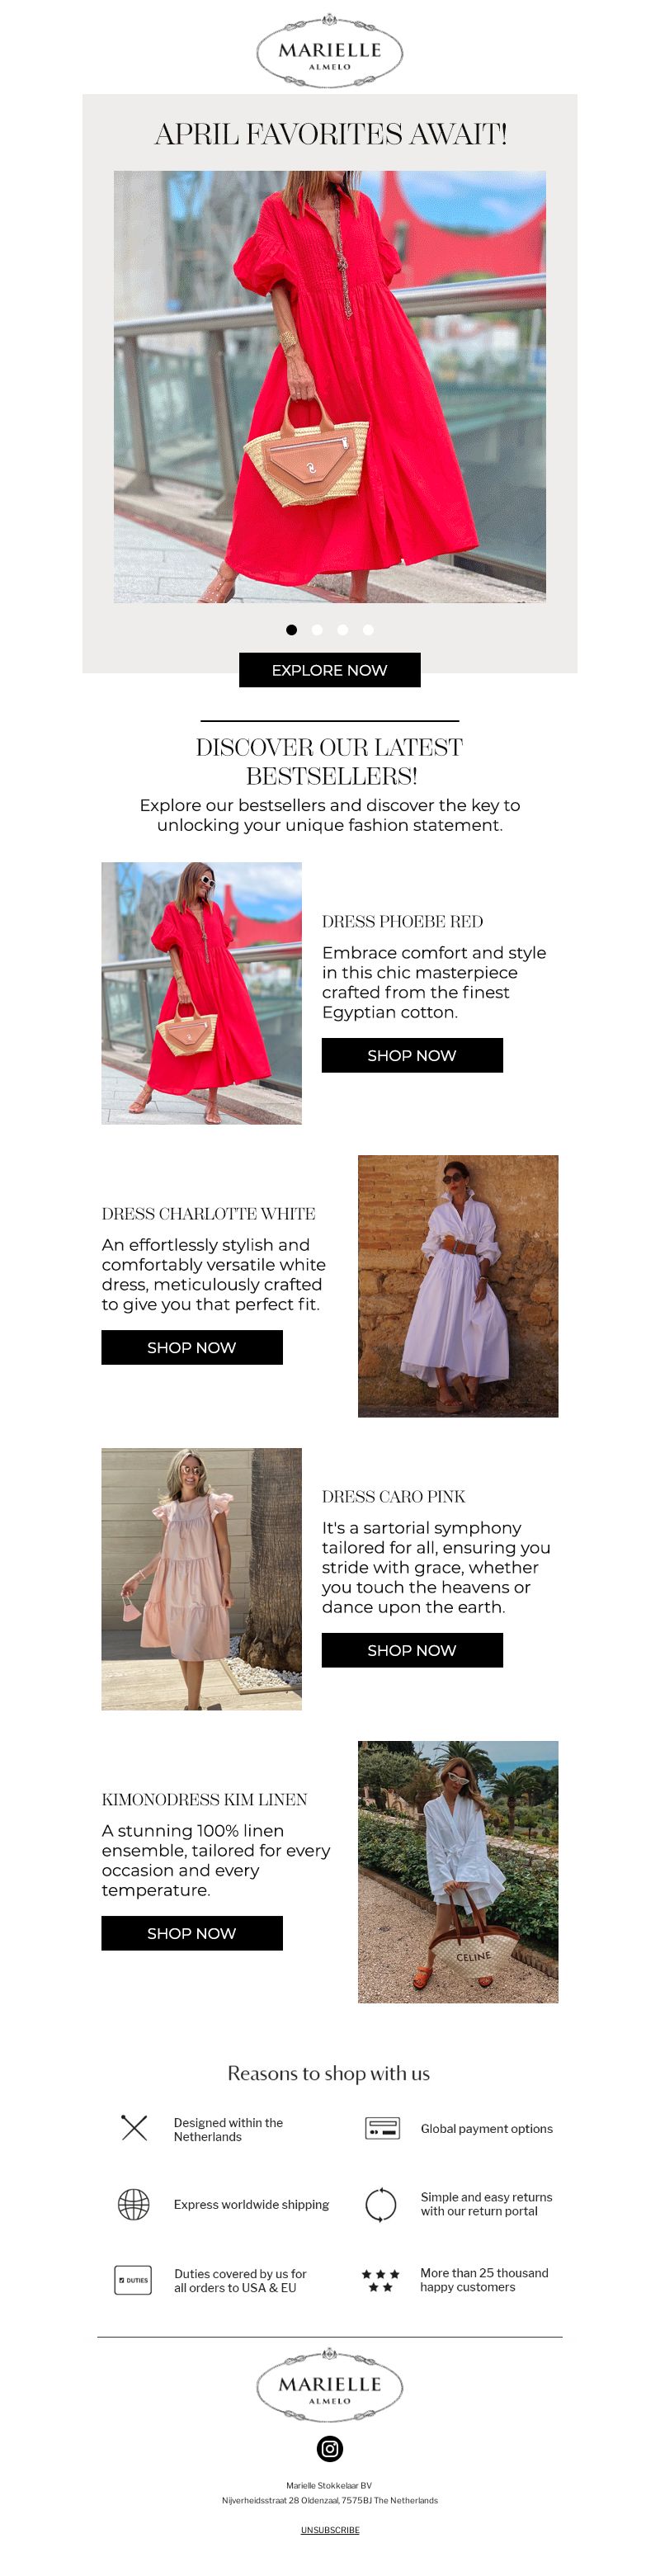This screenshot has width=660, height=2576.
Task: Click the five stars happy customers icon
Action: coord(380,2280)
